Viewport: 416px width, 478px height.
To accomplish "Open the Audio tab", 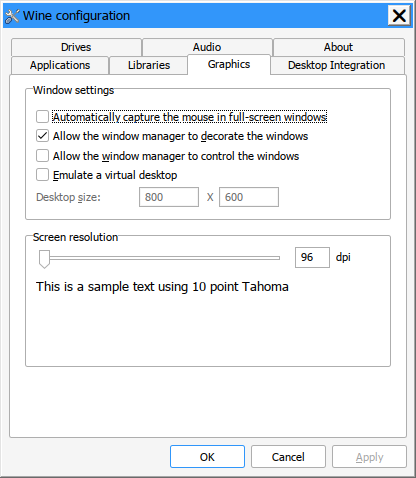I will [x=207, y=47].
